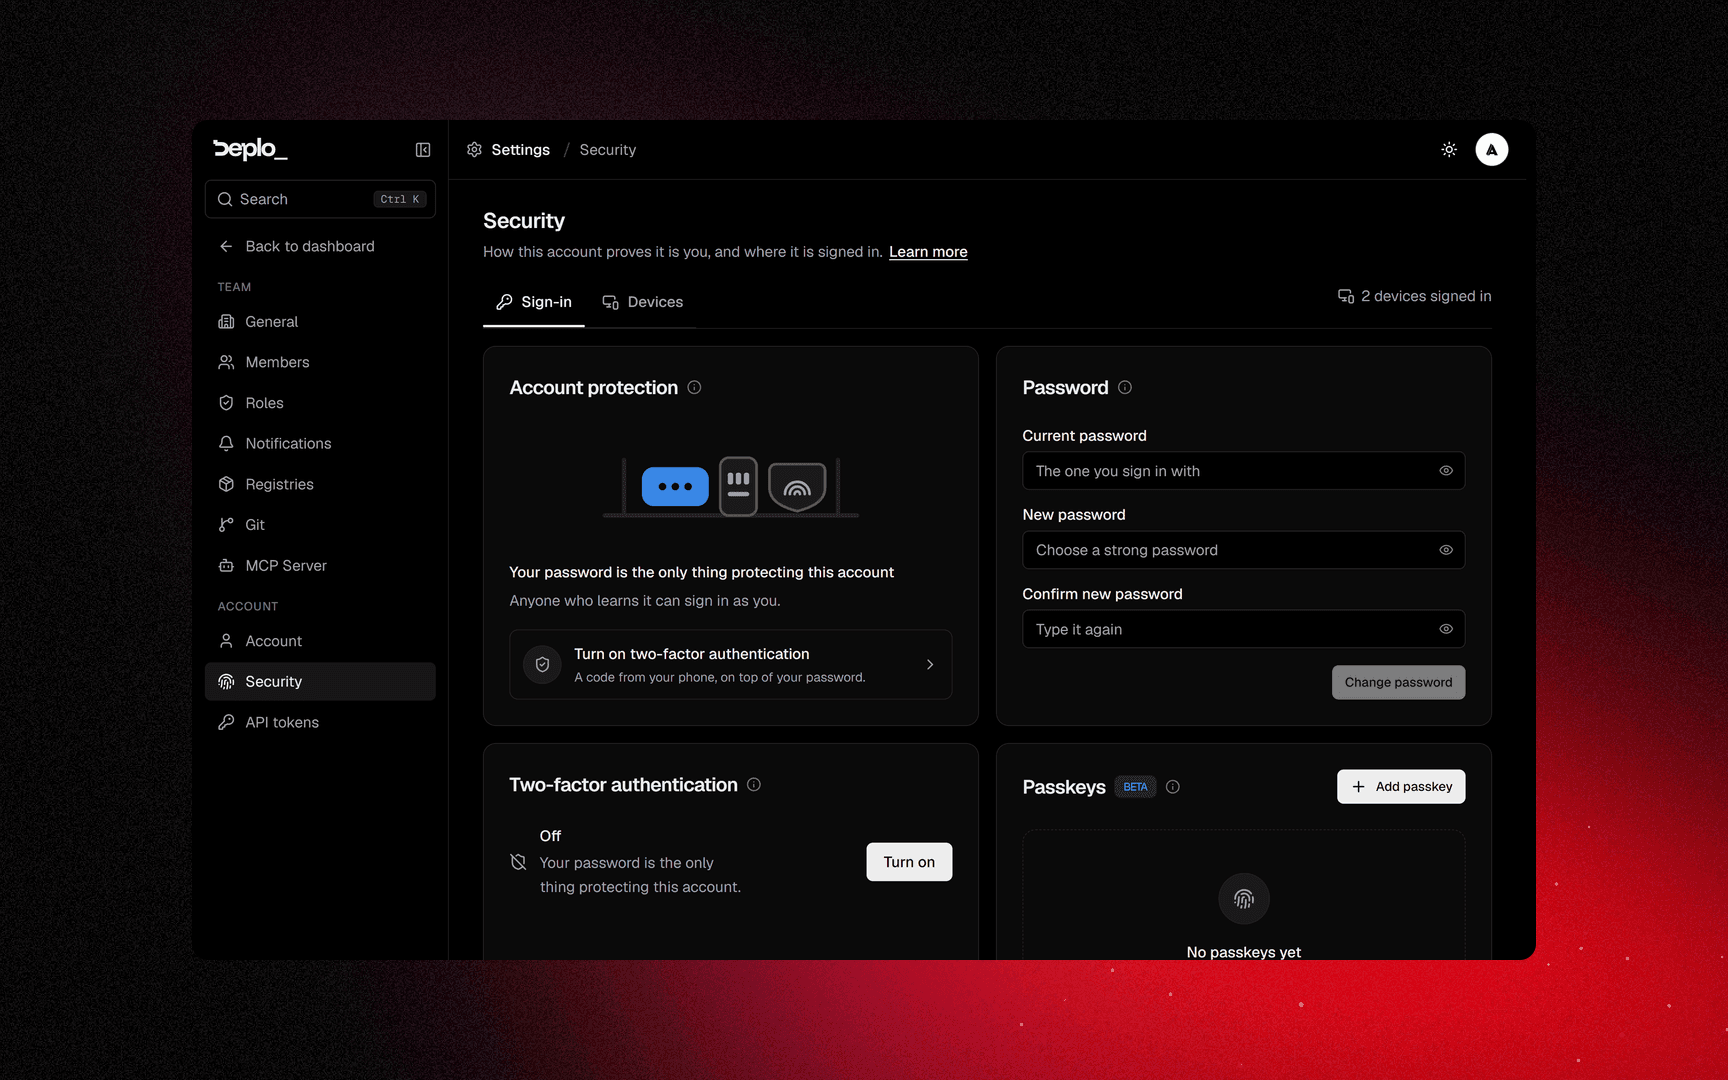
Task: Click the Confirm new password input
Action: (x=1243, y=629)
